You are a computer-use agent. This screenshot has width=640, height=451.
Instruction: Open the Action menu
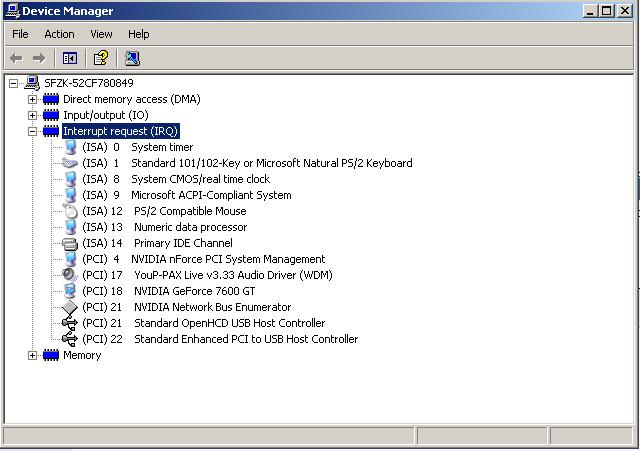(x=59, y=34)
